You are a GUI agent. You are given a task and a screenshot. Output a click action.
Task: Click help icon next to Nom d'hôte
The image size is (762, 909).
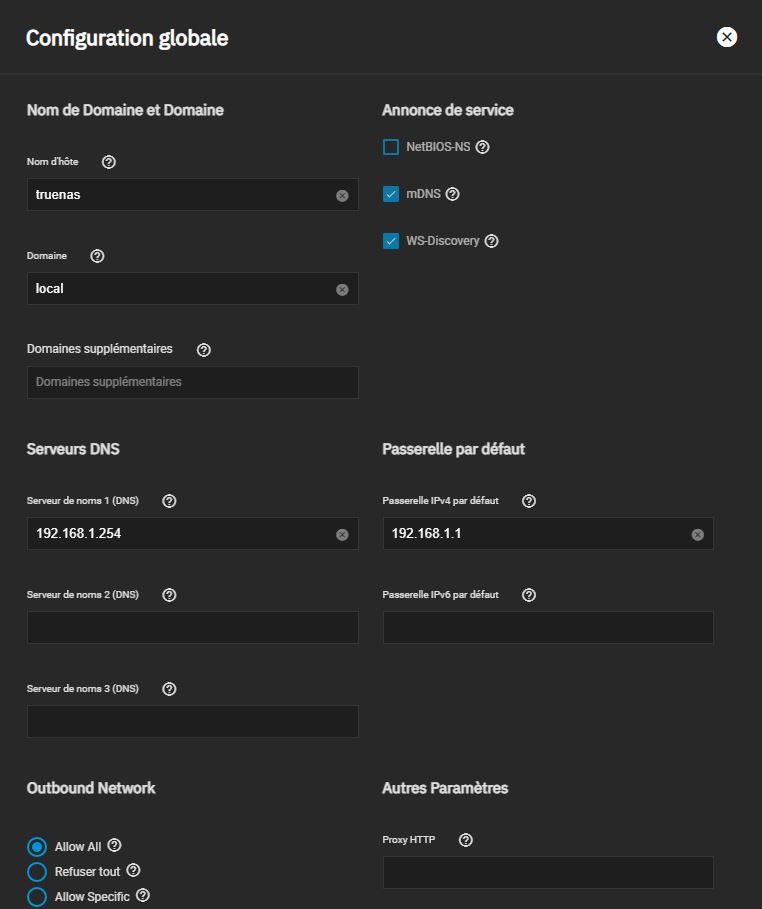tap(109, 162)
